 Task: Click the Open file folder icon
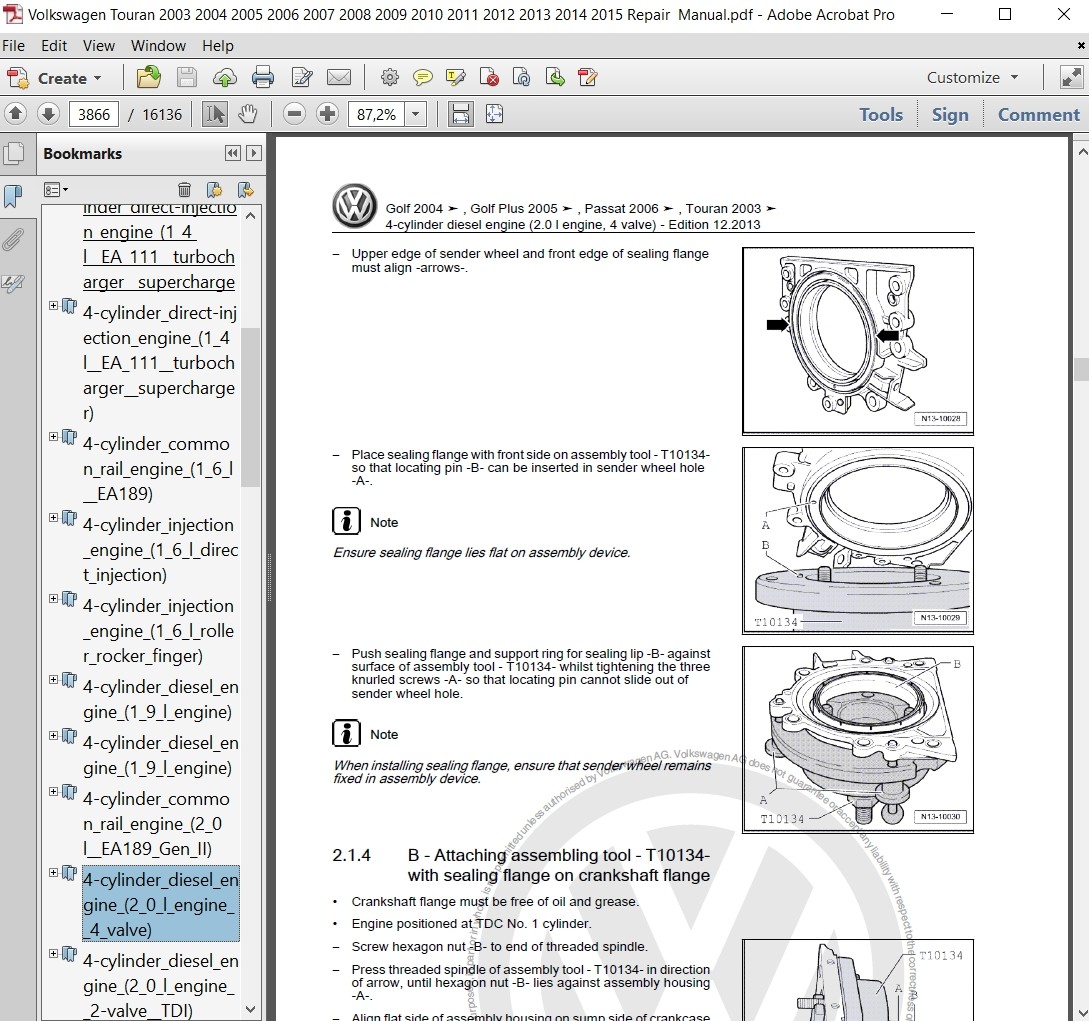148,78
